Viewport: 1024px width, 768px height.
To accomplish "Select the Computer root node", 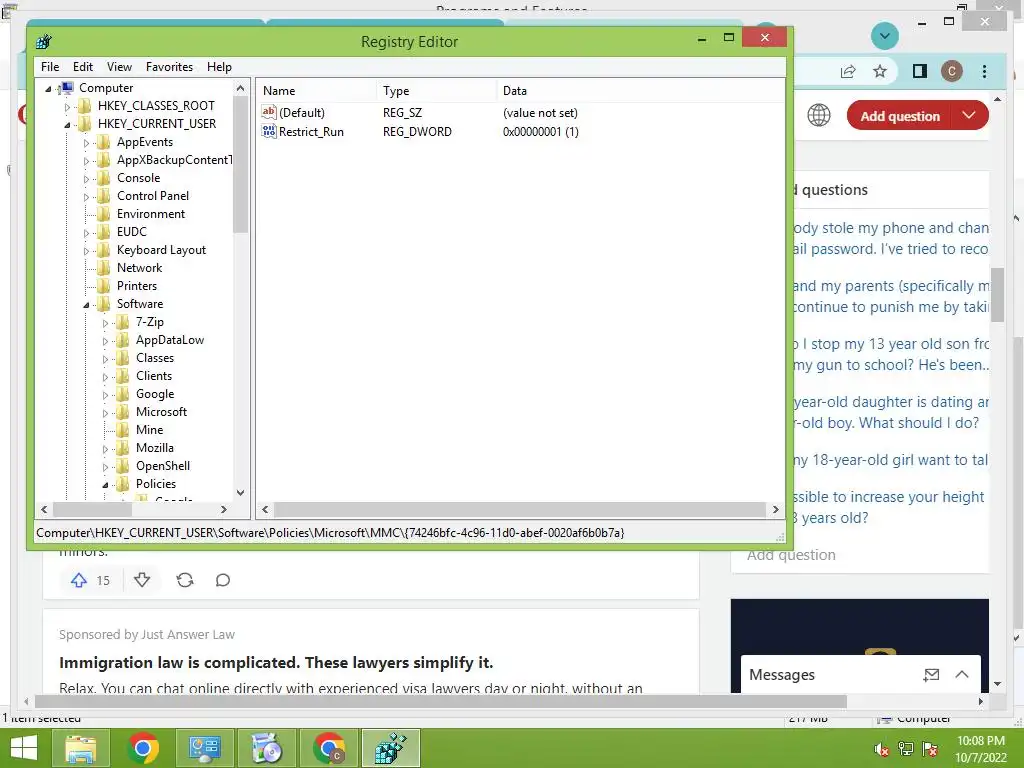I will [106, 88].
